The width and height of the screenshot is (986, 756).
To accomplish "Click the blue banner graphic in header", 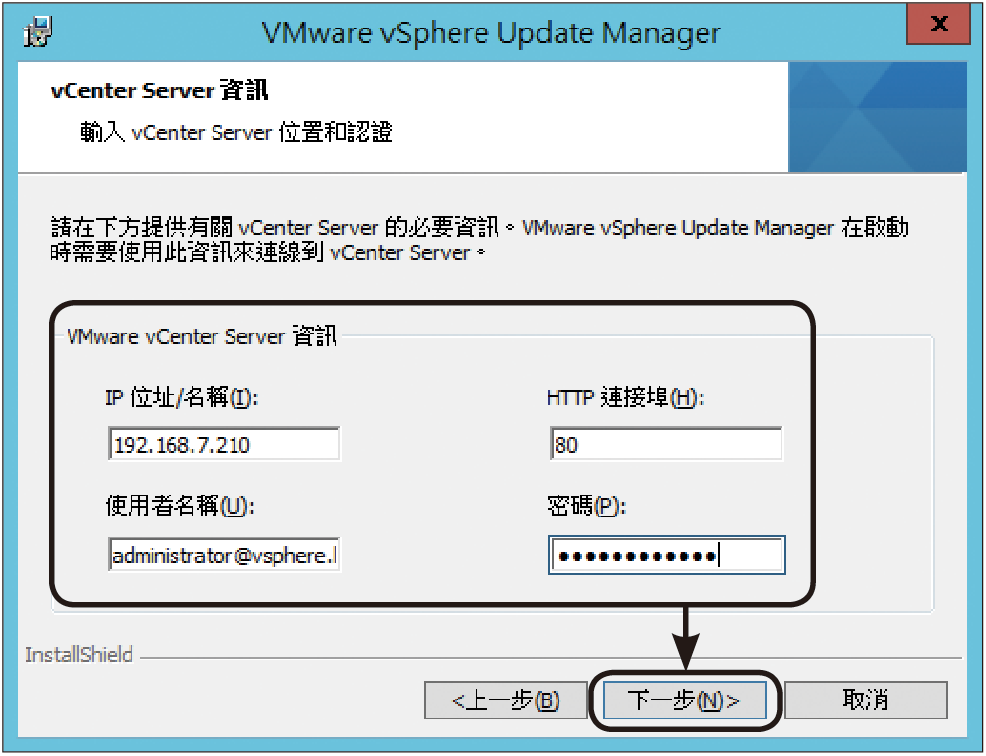I will (877, 116).
